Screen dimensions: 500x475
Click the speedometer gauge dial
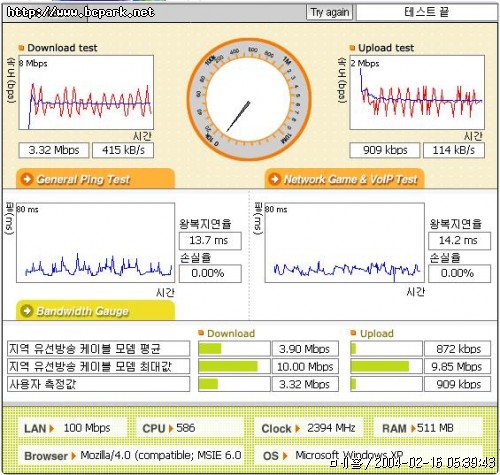click(x=249, y=99)
